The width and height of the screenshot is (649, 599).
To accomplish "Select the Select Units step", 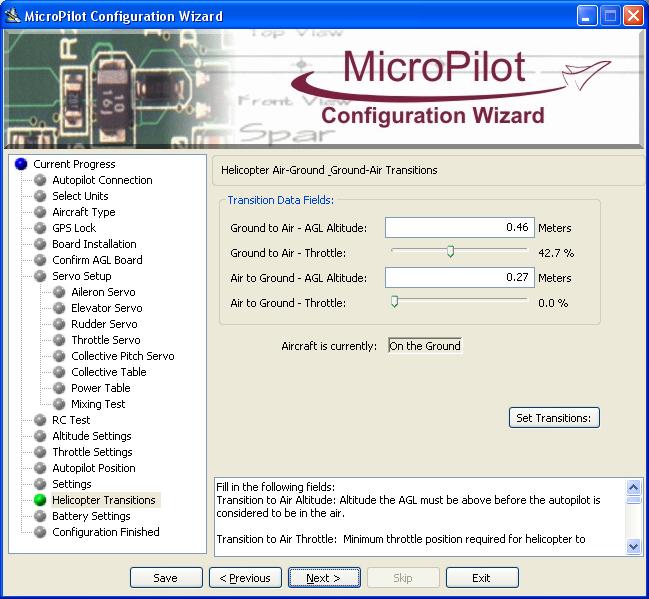I will coord(80,196).
